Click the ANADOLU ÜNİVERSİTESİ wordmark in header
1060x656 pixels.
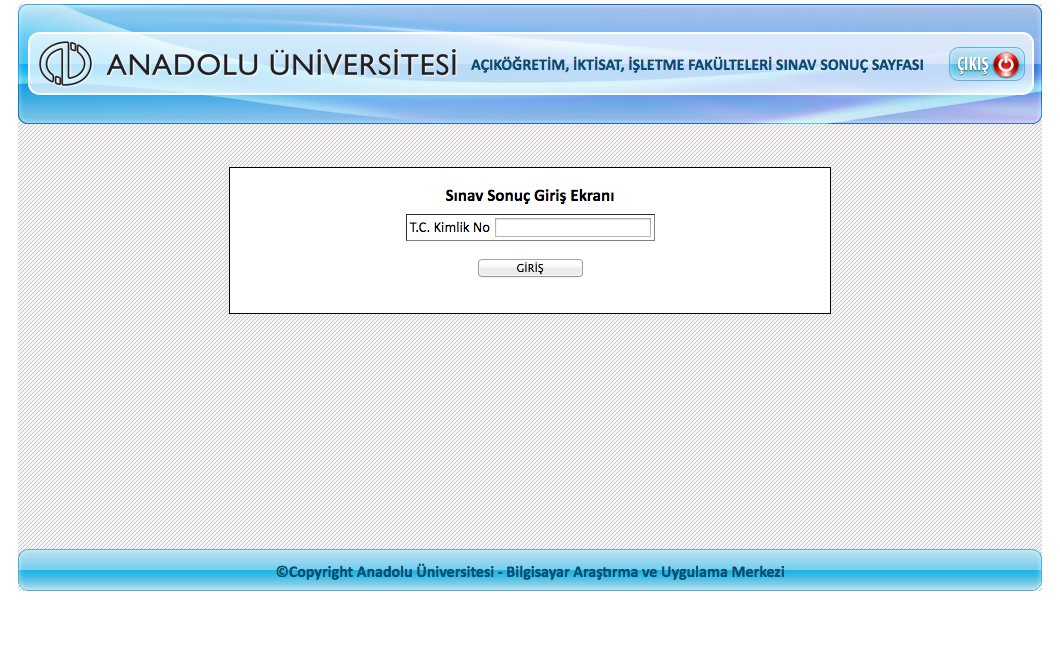[281, 65]
